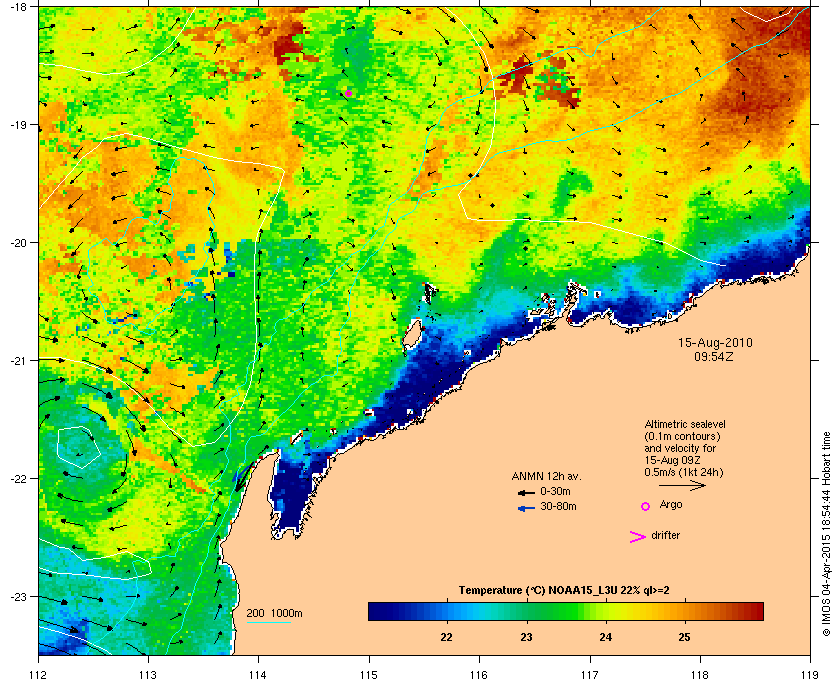Viewport: 840px width, 680px height.
Task: Click the 'ANMN 12h av.' label
Action: coord(546,476)
